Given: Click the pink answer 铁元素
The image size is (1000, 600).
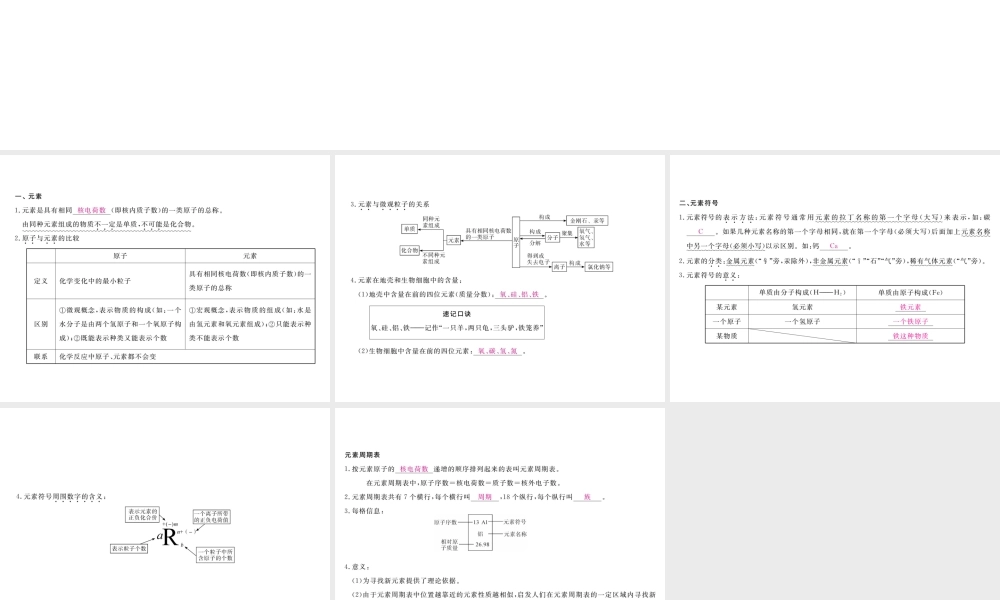Looking at the screenshot, I should tap(910, 307).
